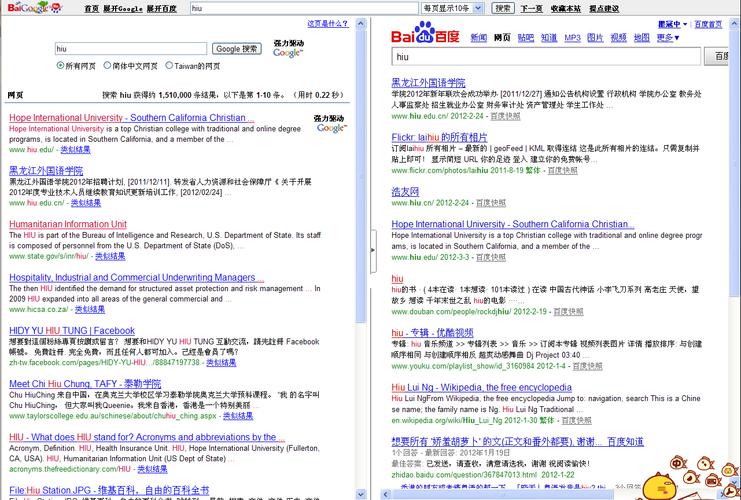Click the pane splitter collapse arrow

coord(371,250)
